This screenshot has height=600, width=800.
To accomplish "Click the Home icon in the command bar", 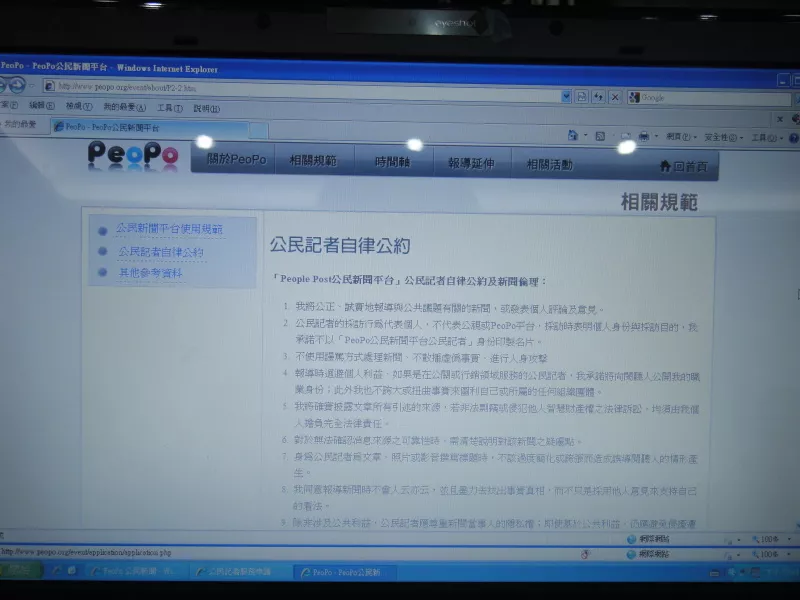I will tap(573, 135).
